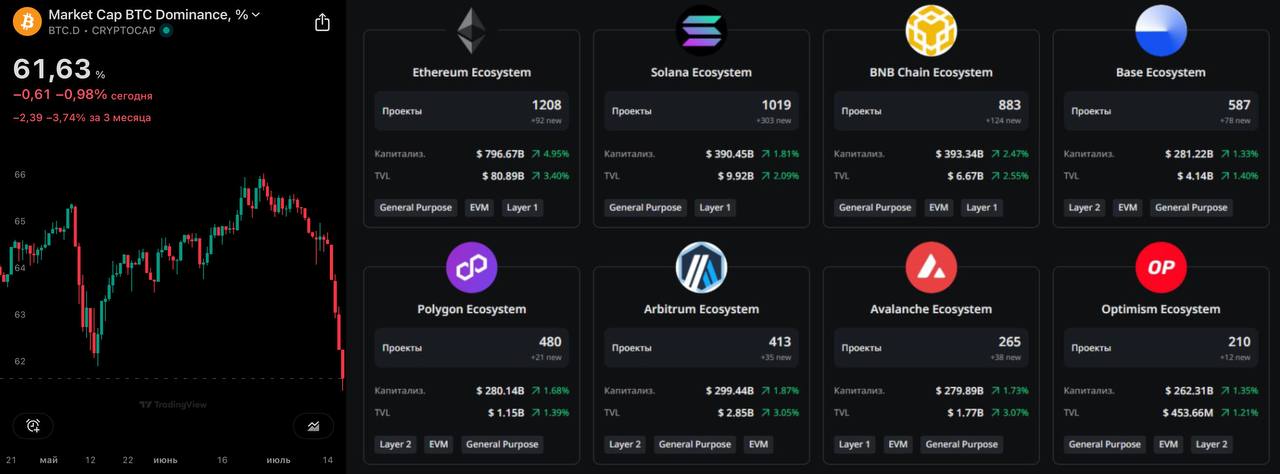Click the Arbitrum logo

pyautogui.click(x=701, y=268)
